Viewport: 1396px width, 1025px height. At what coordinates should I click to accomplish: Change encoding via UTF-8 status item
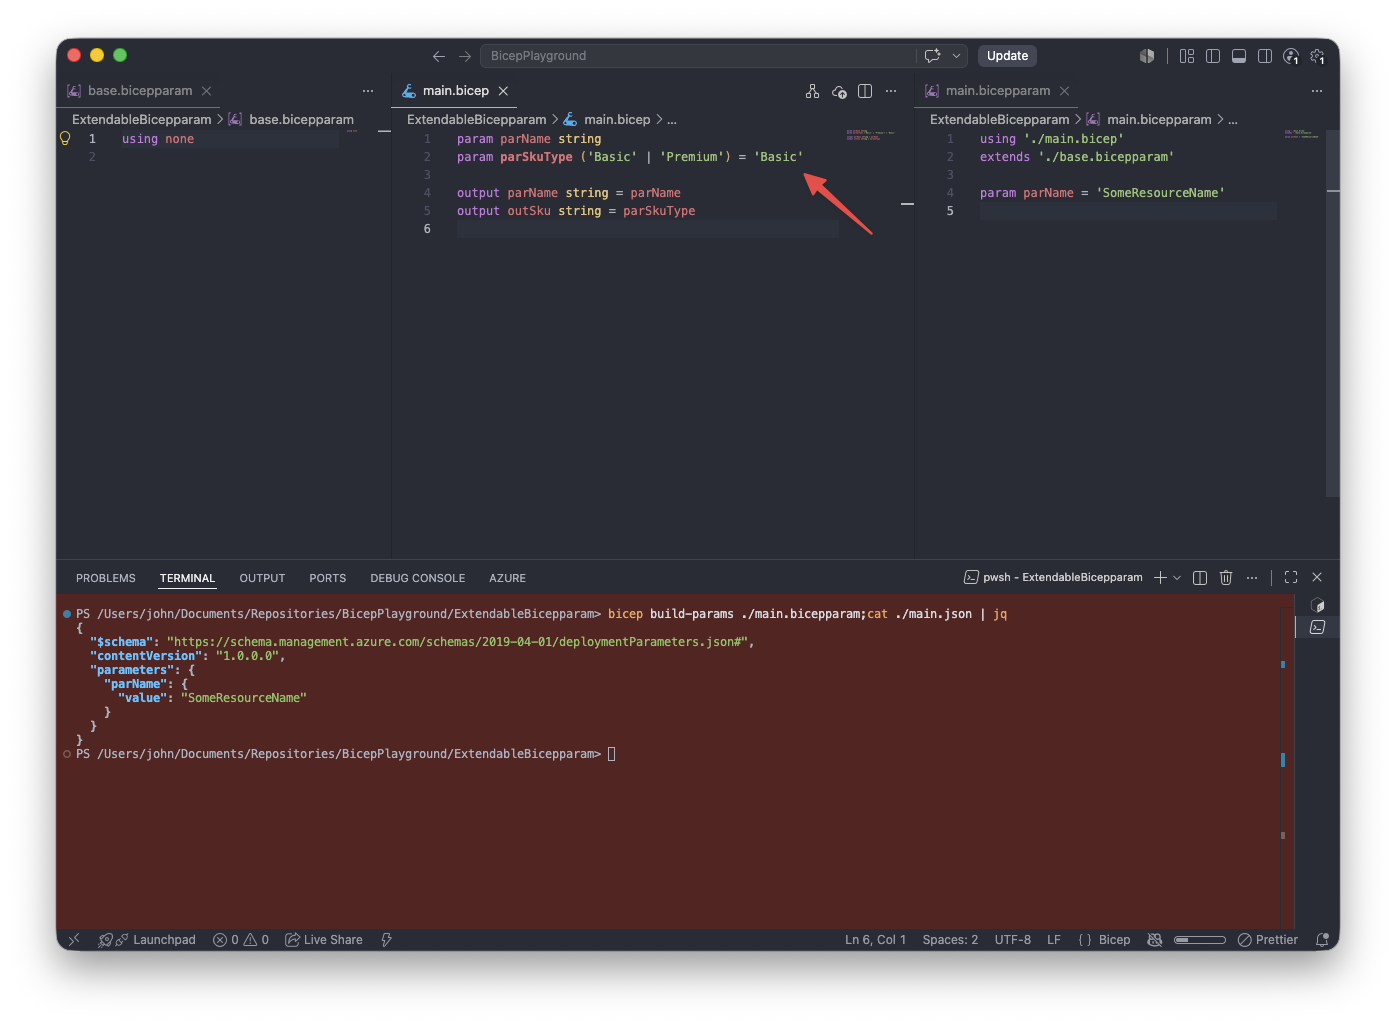point(1012,940)
